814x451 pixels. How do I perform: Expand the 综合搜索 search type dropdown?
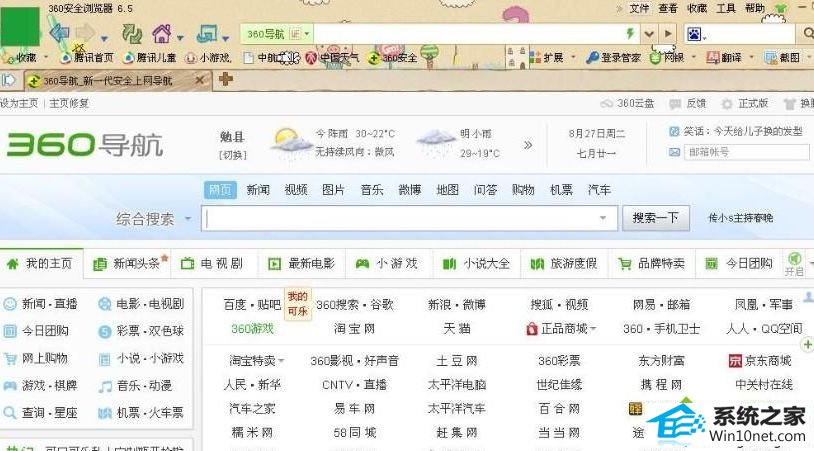pos(188,218)
